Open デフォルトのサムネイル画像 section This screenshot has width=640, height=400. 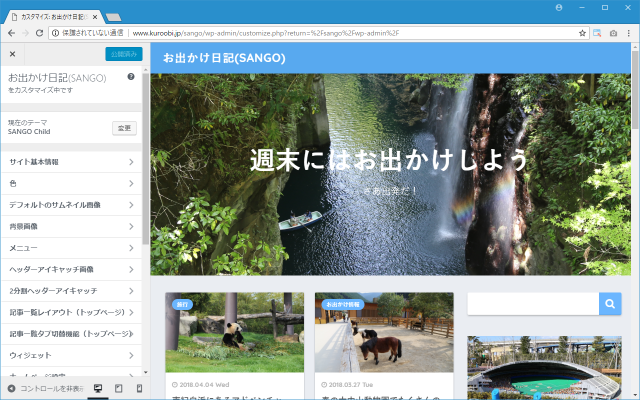pos(71,205)
